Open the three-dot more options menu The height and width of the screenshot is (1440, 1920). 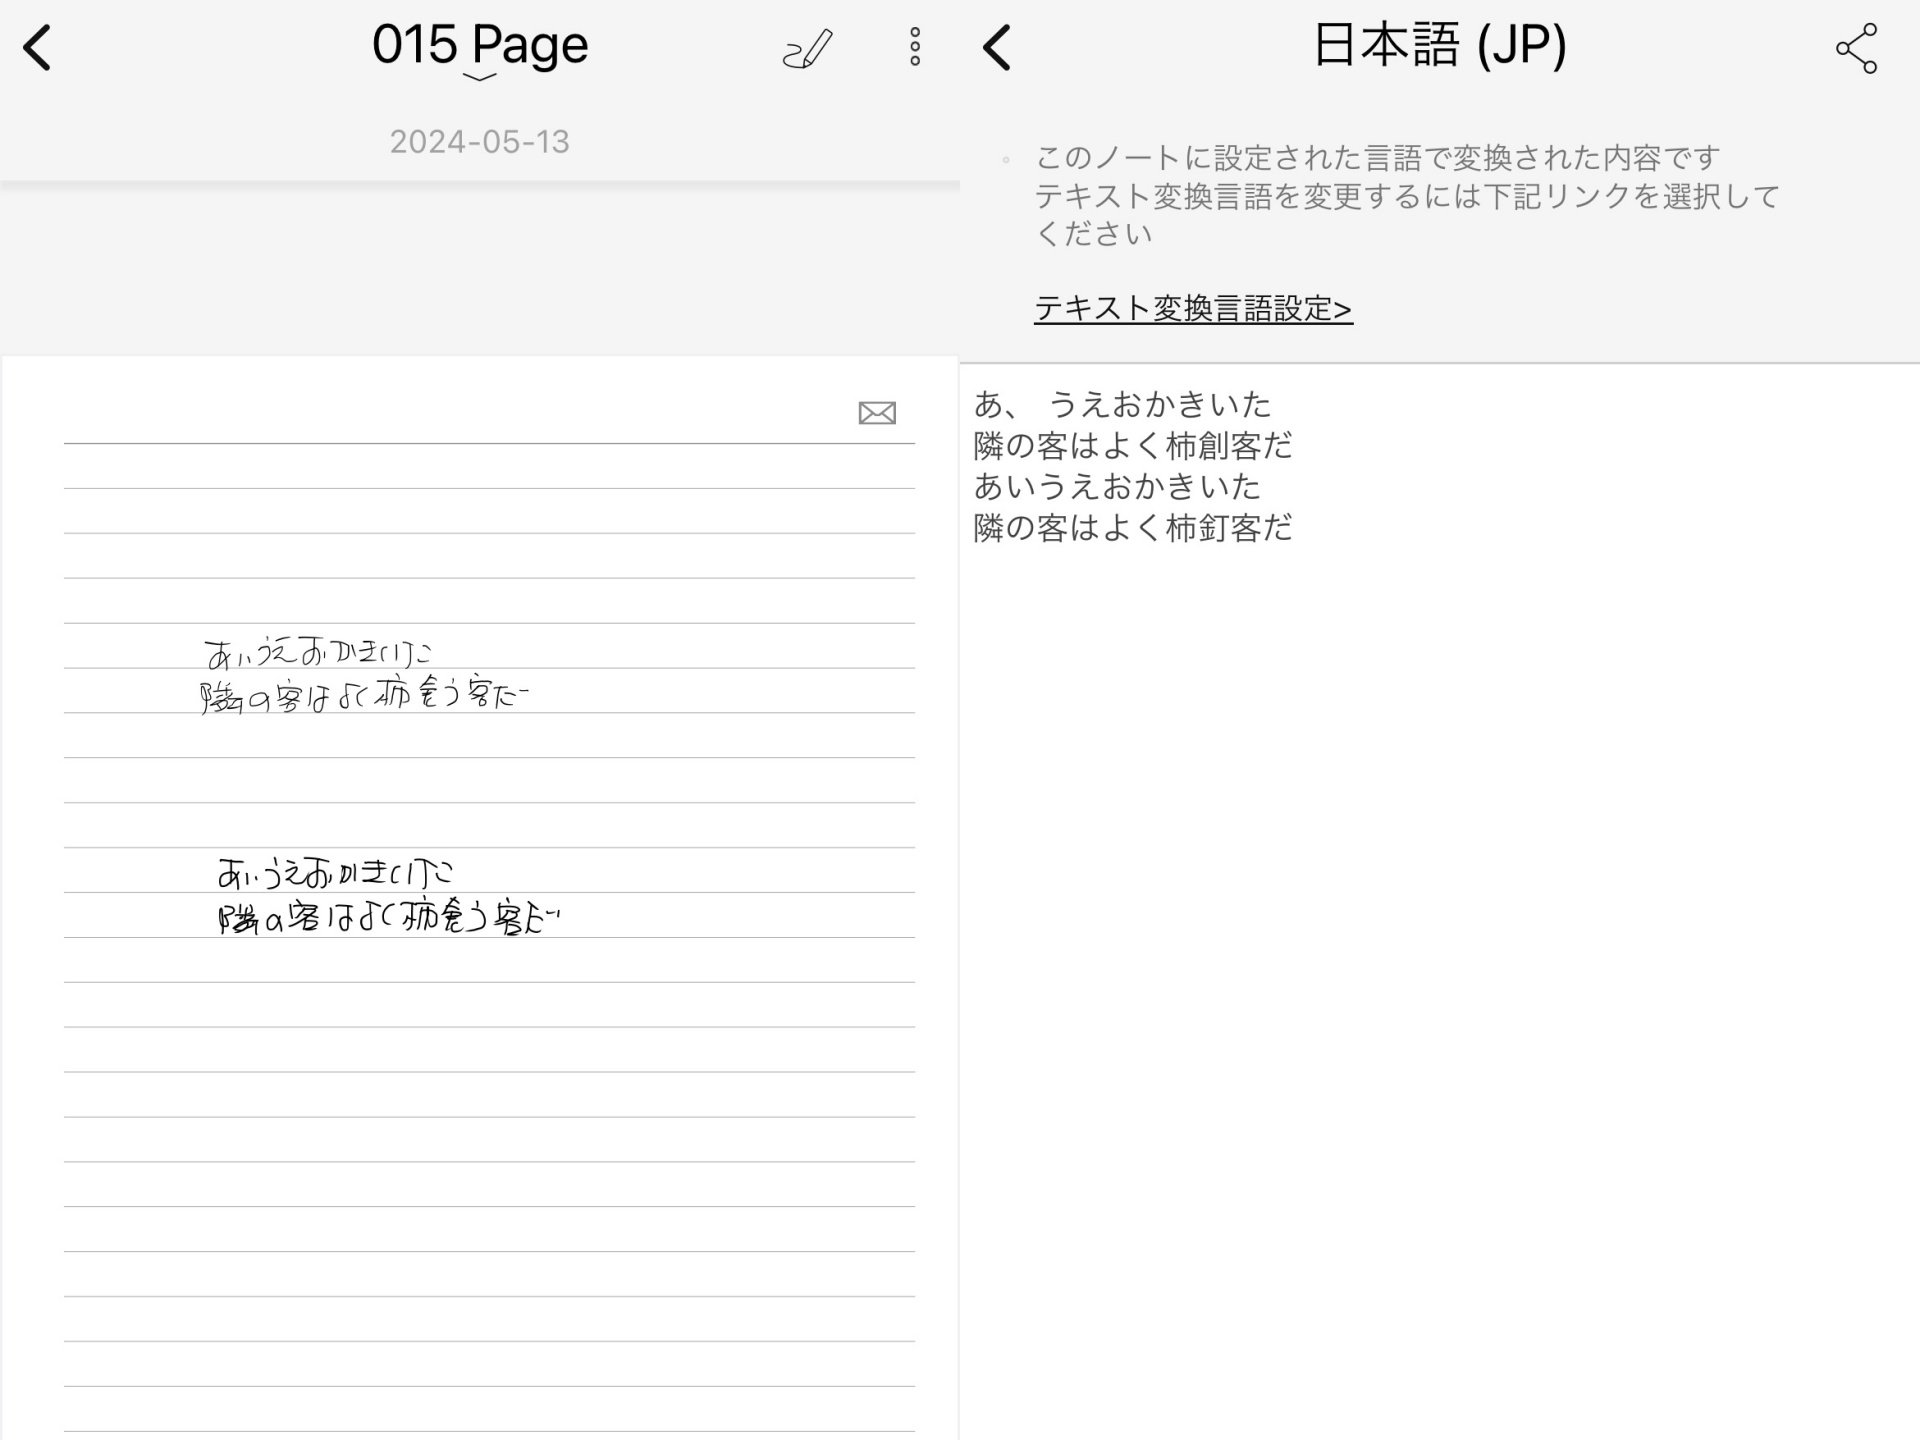coord(914,47)
